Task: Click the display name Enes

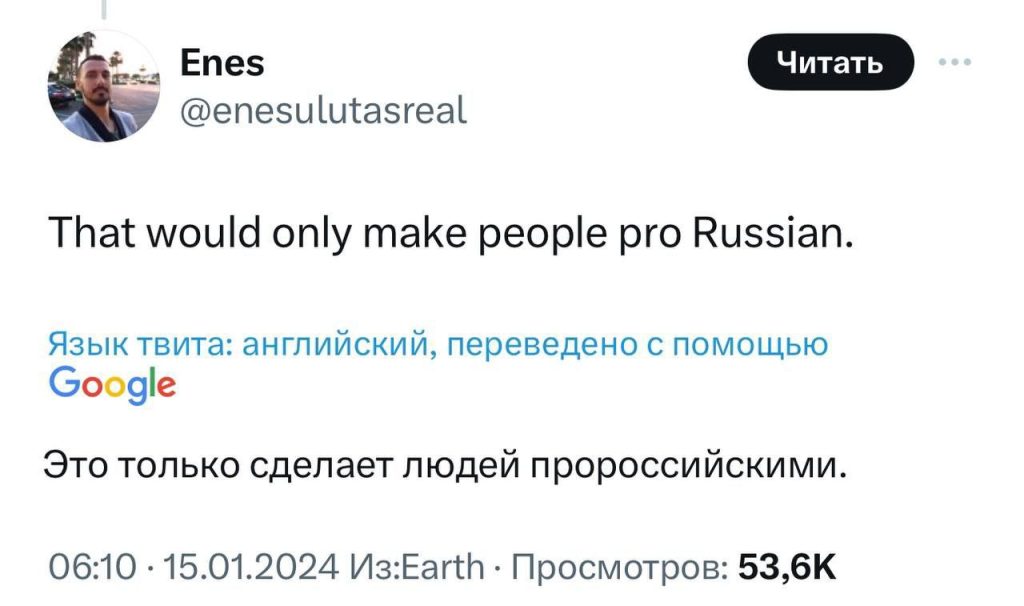Action: (x=222, y=62)
